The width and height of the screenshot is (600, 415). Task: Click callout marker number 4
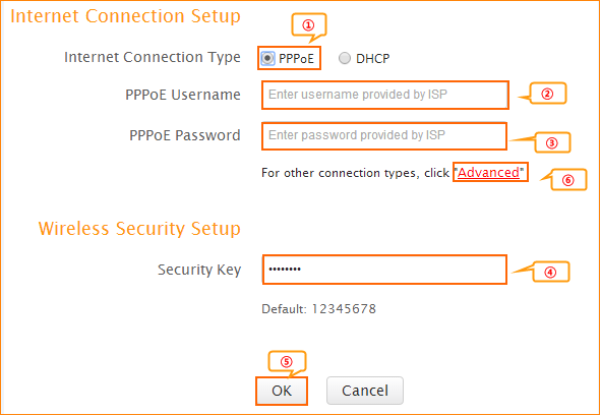[550, 271]
